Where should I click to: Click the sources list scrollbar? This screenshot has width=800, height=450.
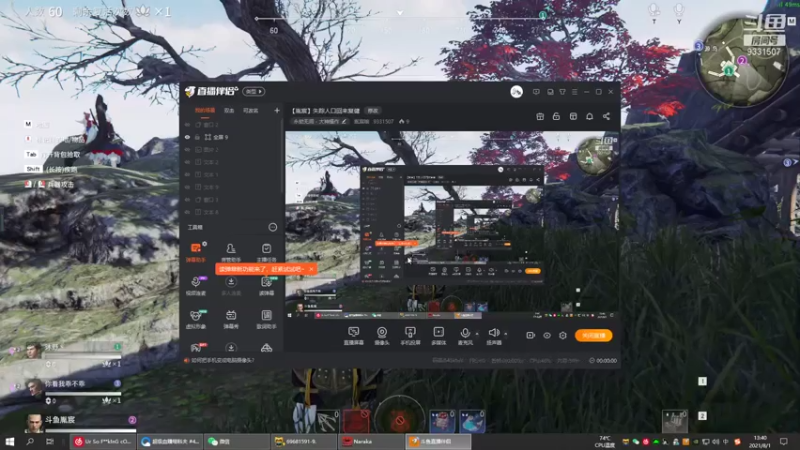[x=282, y=156]
